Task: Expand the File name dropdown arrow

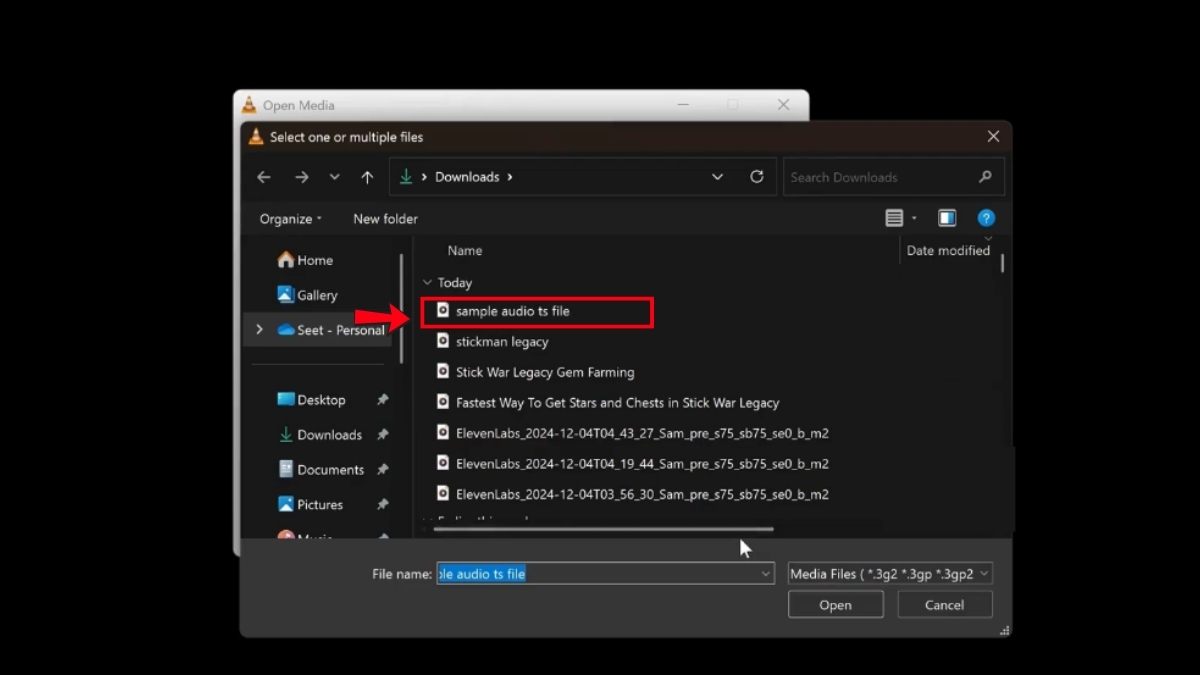Action: pyautogui.click(x=766, y=574)
